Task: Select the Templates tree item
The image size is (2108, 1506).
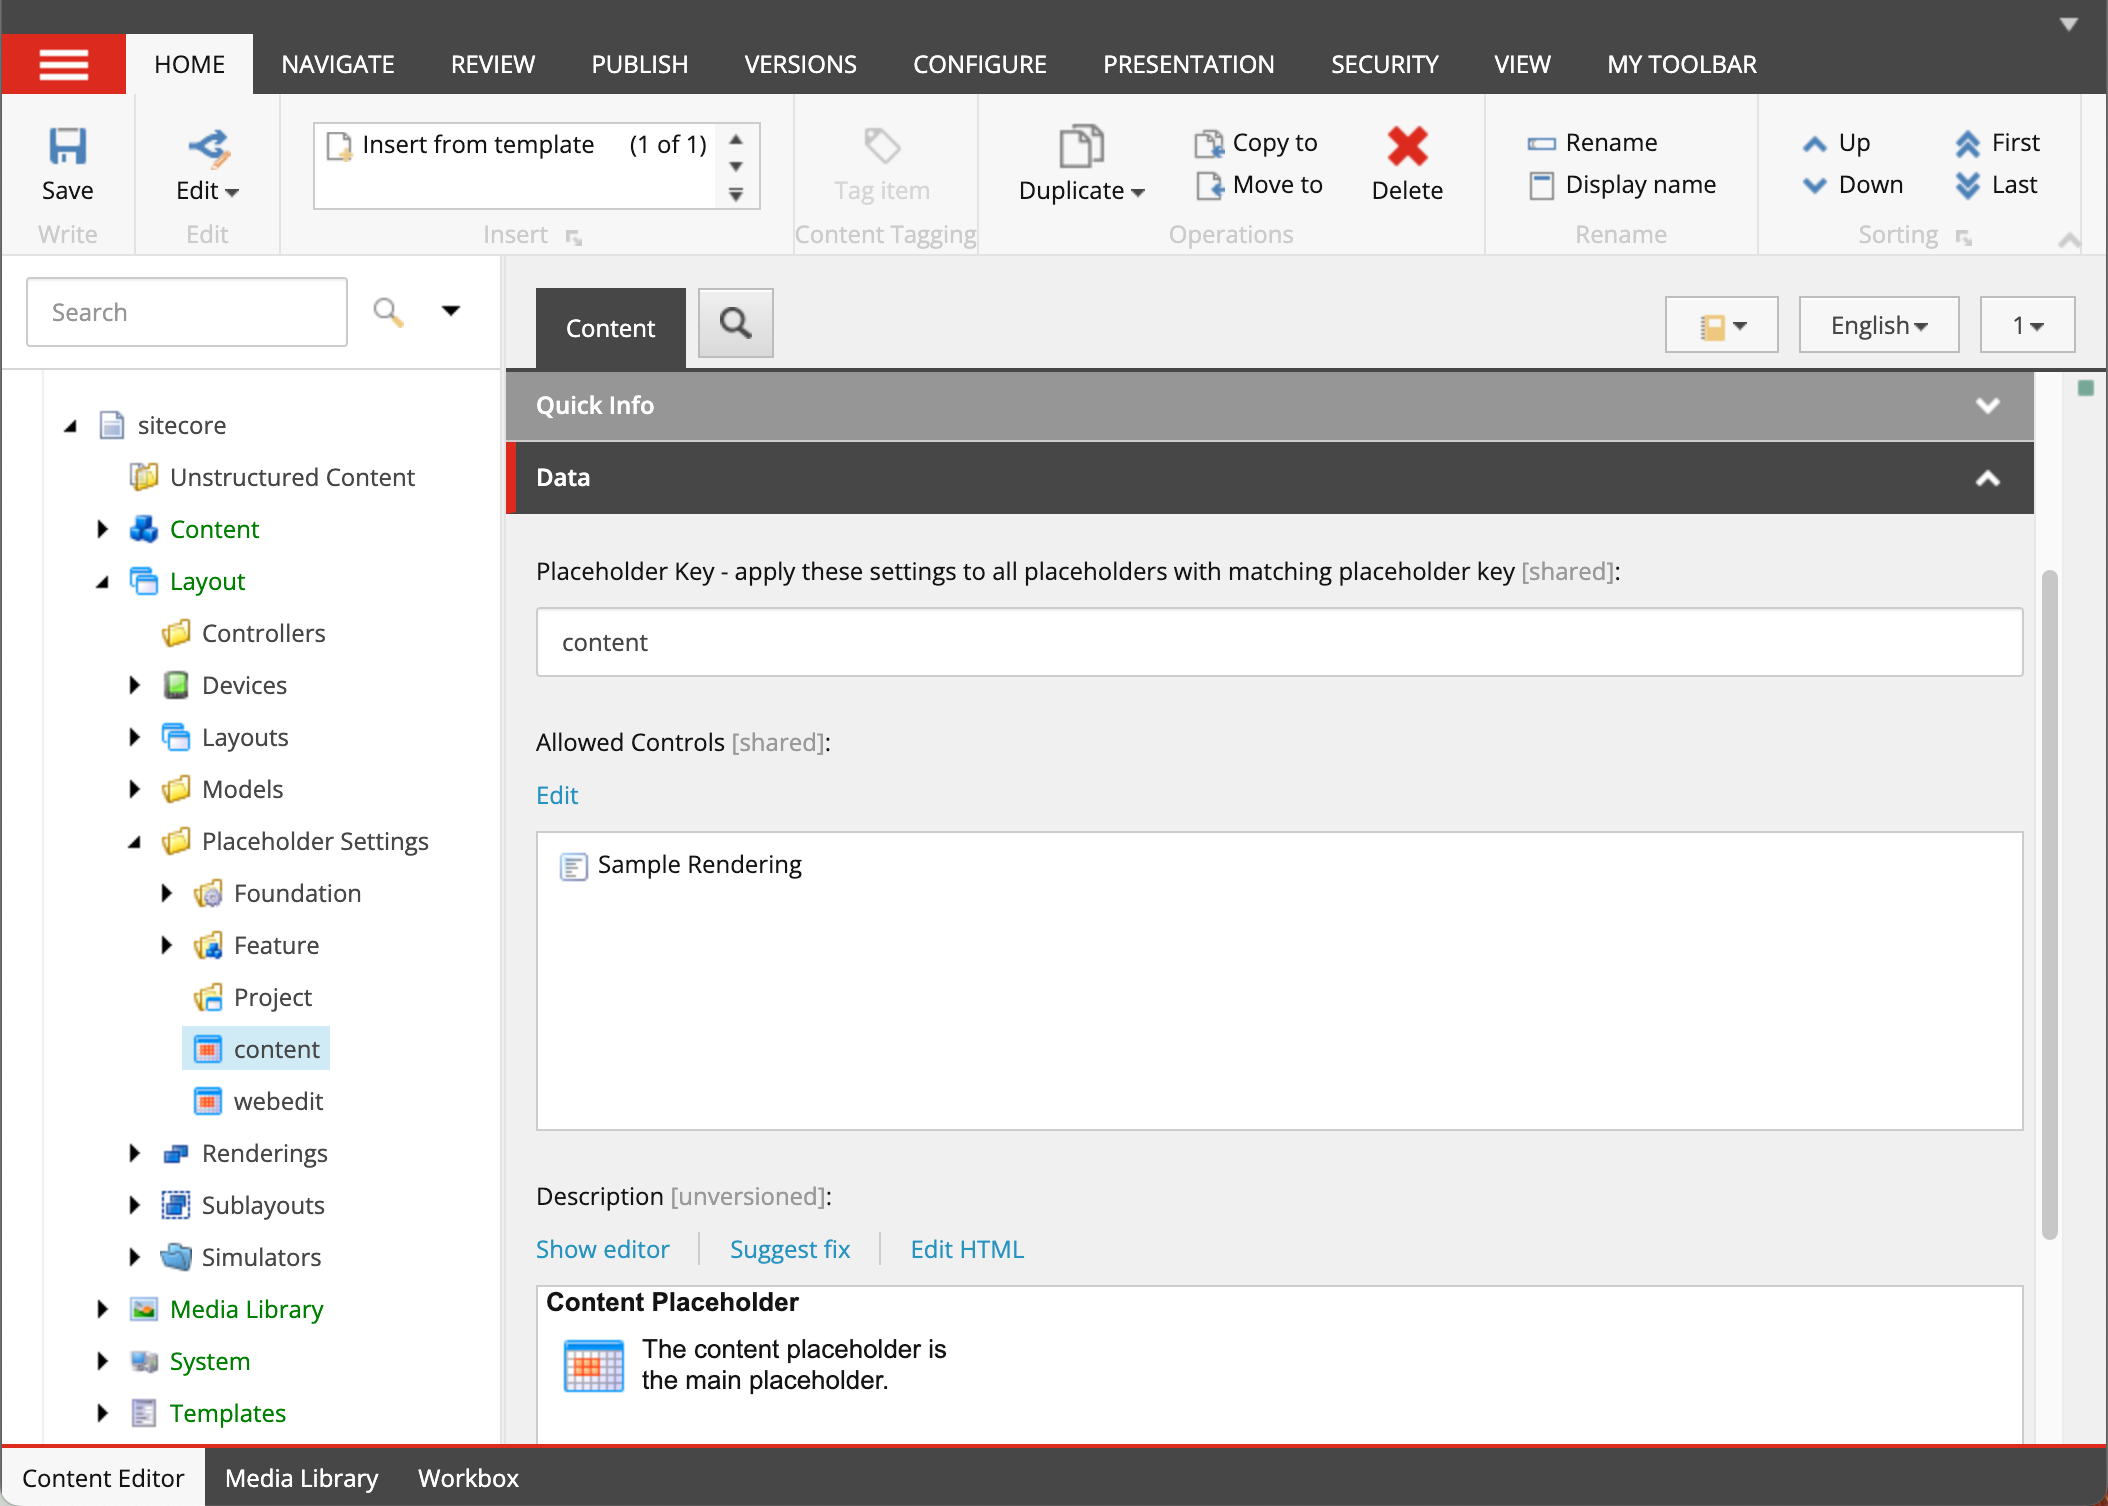Action: point(228,1413)
